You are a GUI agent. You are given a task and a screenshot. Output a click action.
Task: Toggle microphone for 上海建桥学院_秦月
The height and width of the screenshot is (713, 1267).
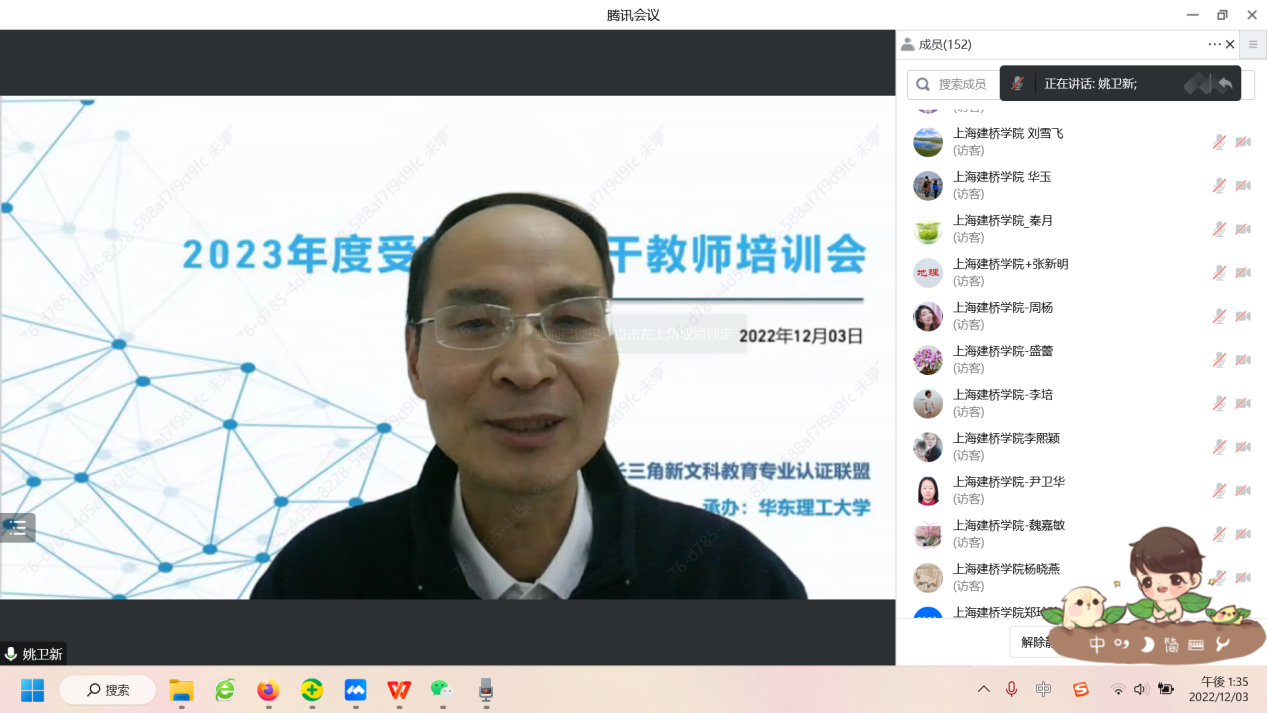tap(1219, 229)
